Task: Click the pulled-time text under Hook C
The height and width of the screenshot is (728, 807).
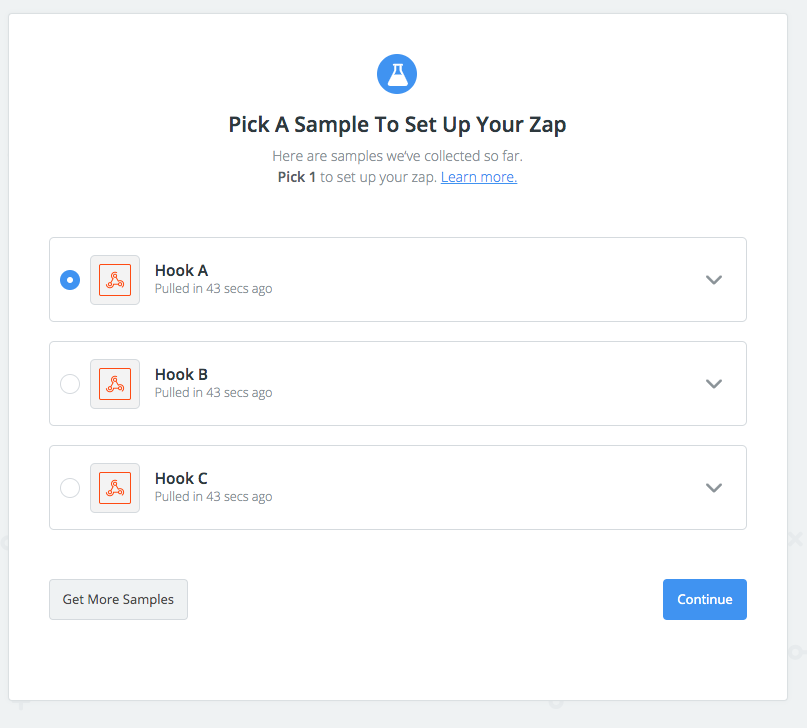Action: click(x=214, y=496)
